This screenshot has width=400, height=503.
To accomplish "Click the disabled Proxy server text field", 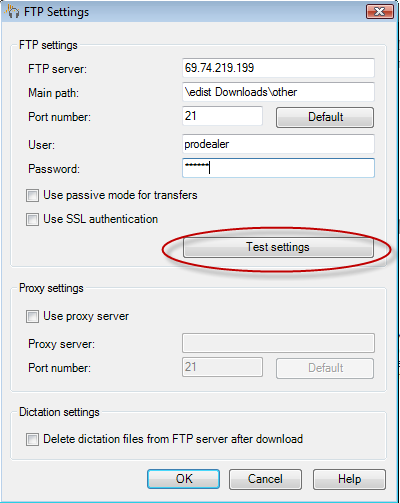I will click(278, 343).
